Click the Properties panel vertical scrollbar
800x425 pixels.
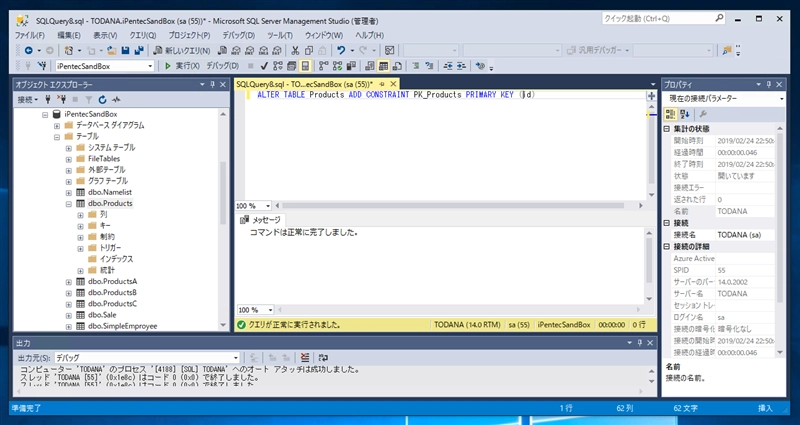pyautogui.click(x=780, y=218)
